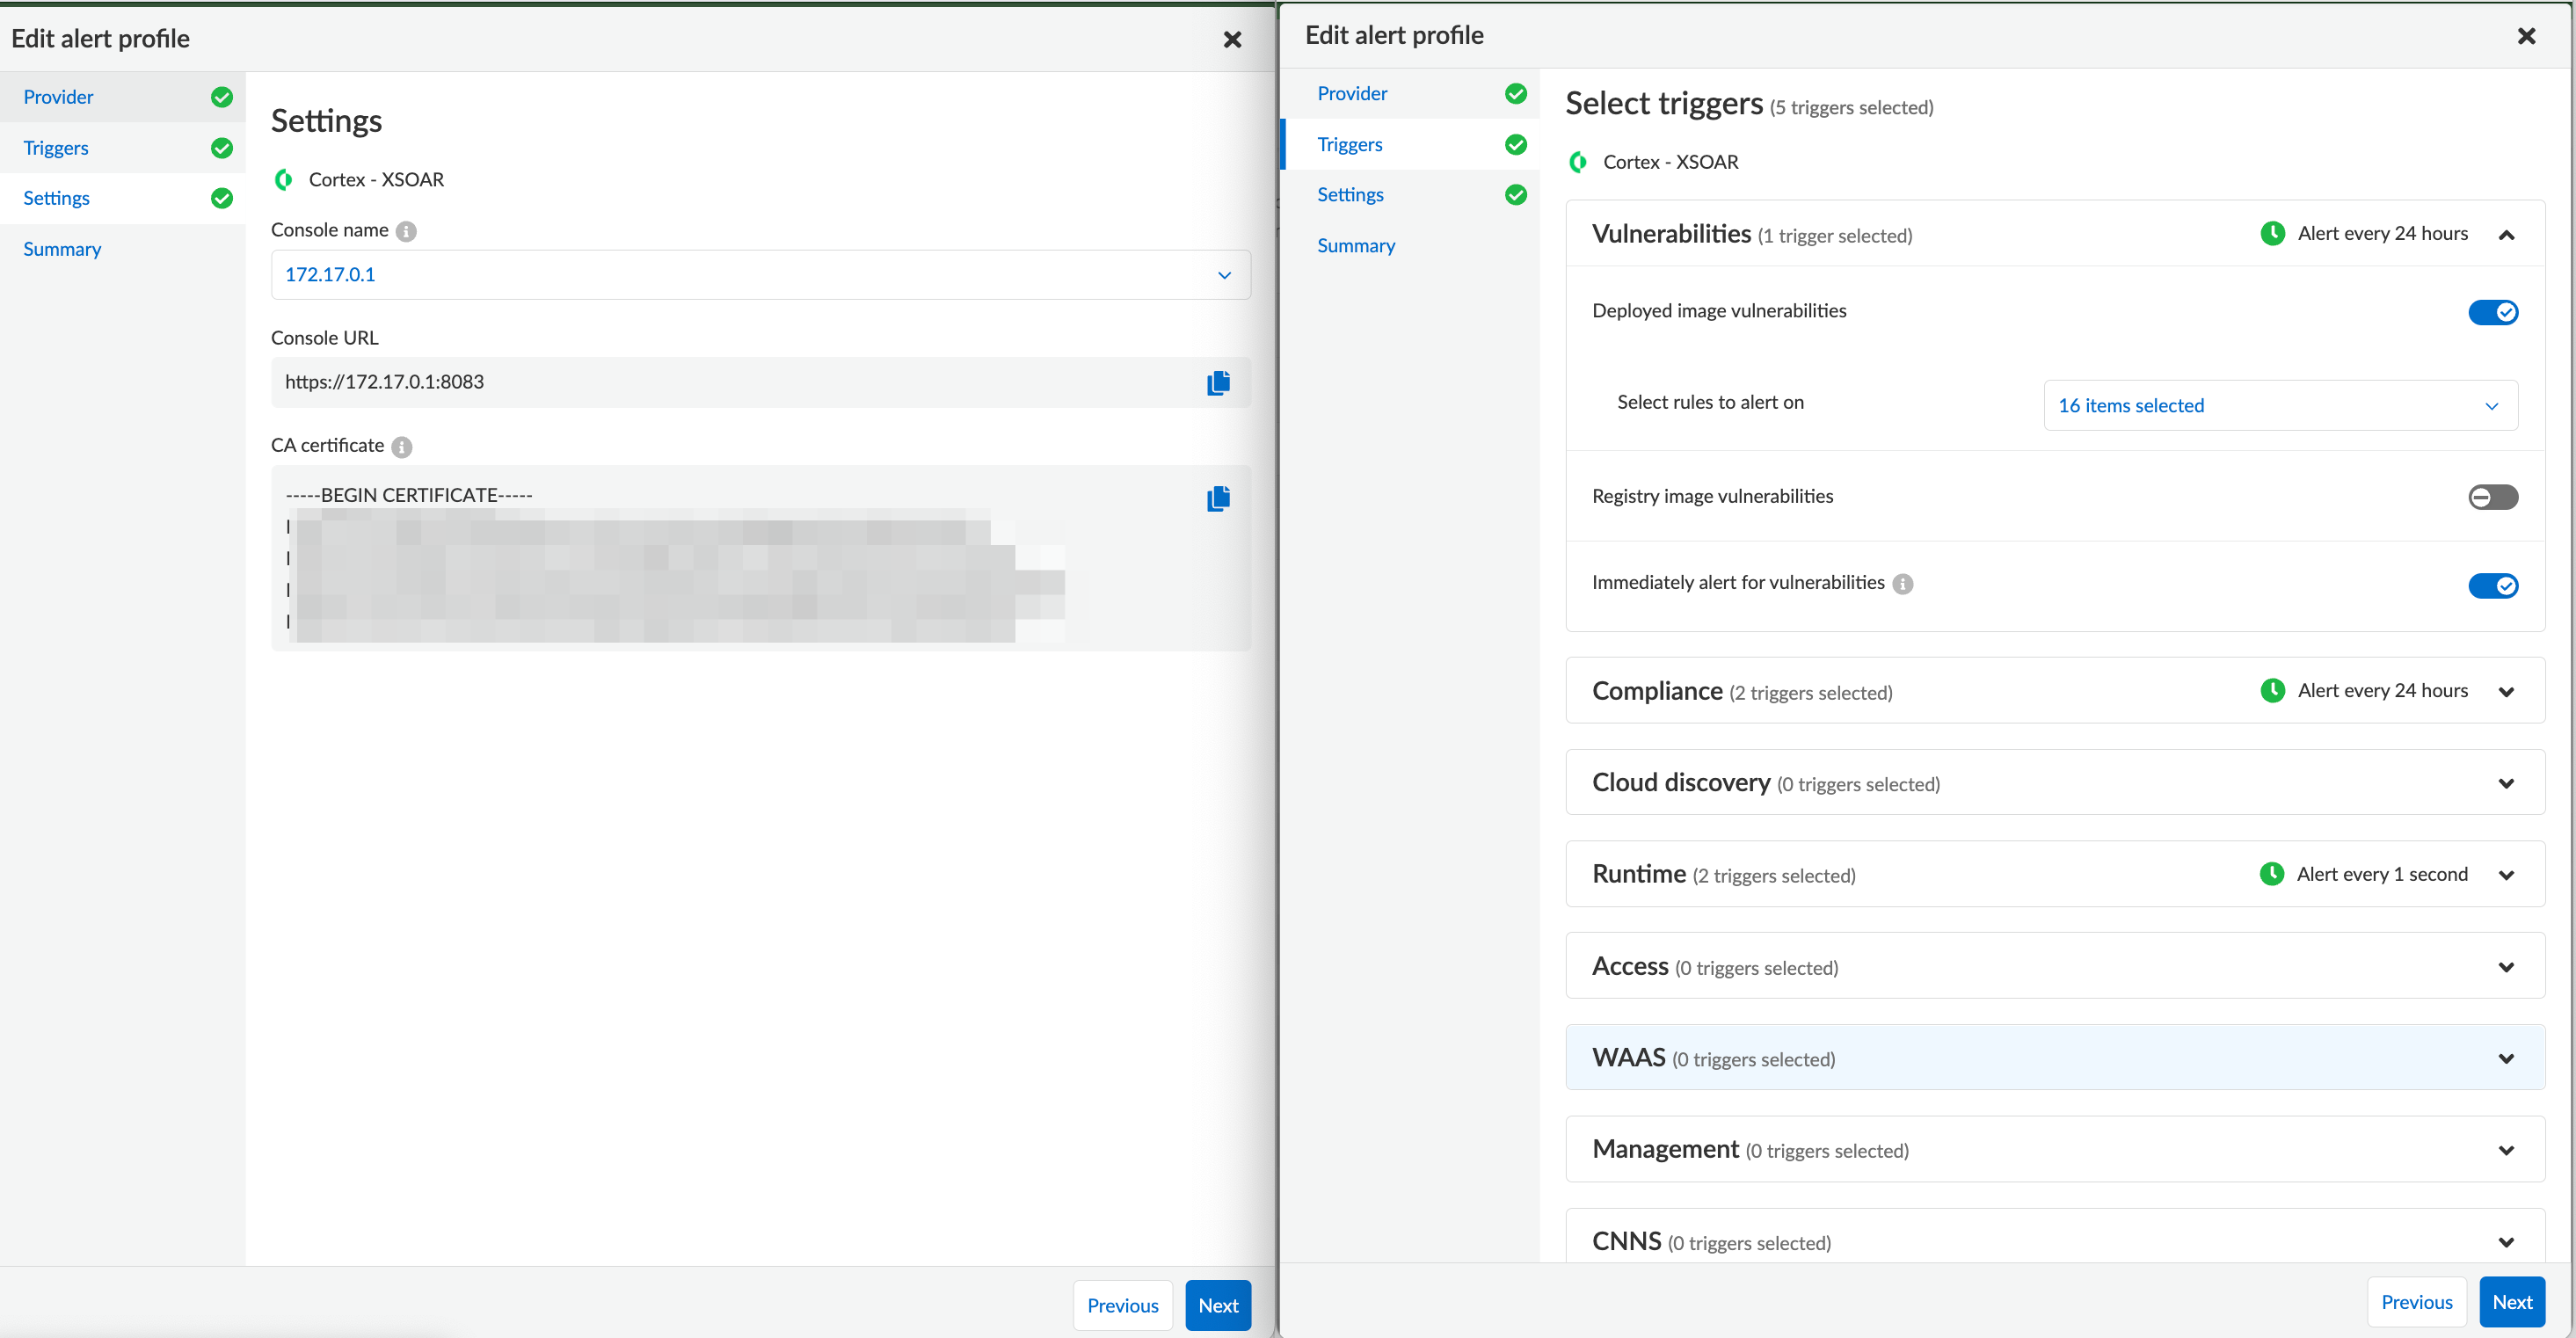Viewport: 2576px width, 1338px height.
Task: Open the 16 items selected rules dropdown
Action: point(2280,406)
